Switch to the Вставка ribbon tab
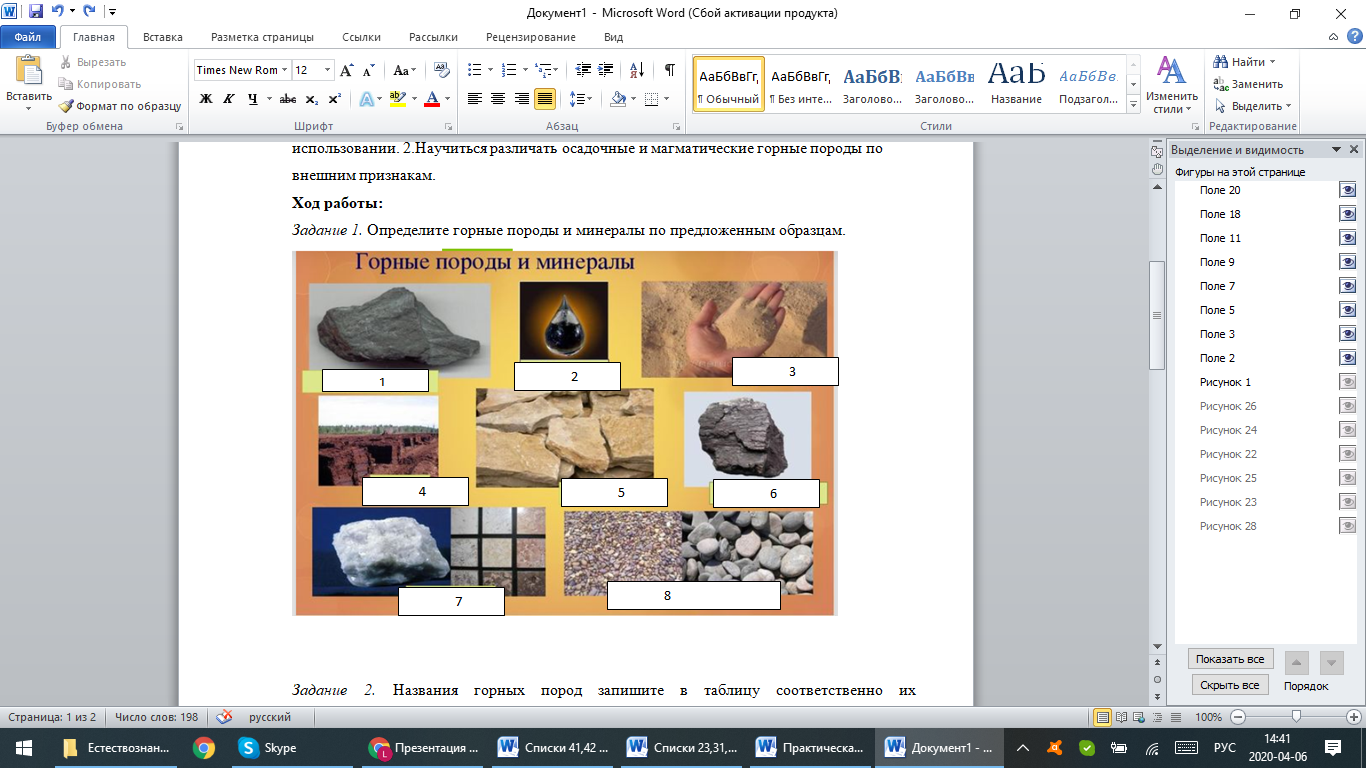This screenshot has height=768, width=1366. click(x=163, y=37)
